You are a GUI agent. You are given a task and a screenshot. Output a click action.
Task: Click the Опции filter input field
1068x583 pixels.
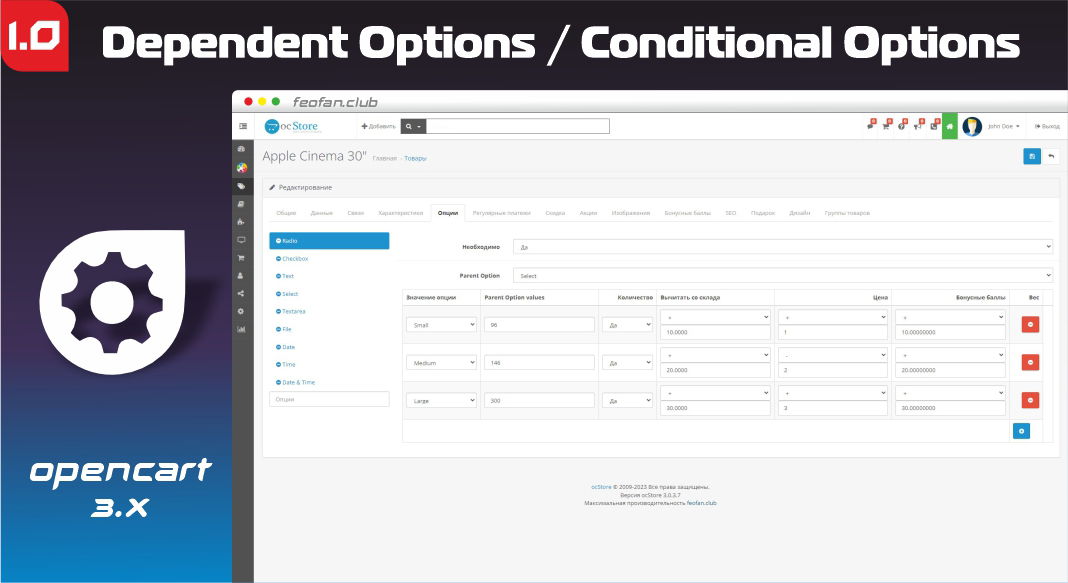pyautogui.click(x=328, y=398)
